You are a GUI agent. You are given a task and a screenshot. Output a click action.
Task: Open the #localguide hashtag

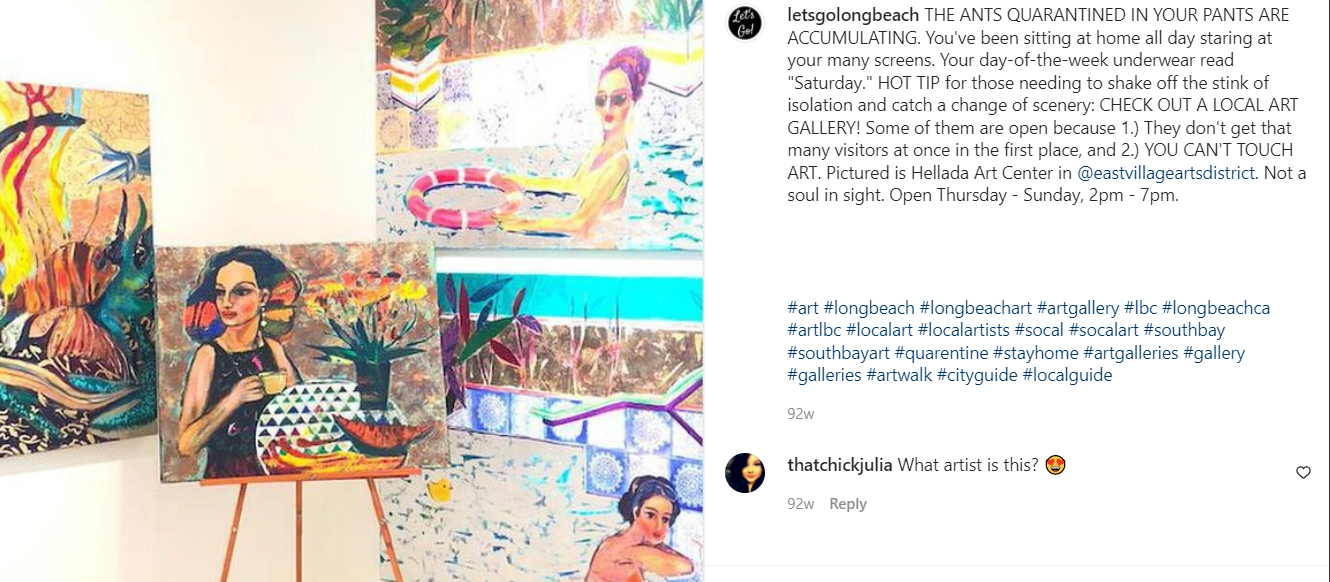coord(1067,375)
